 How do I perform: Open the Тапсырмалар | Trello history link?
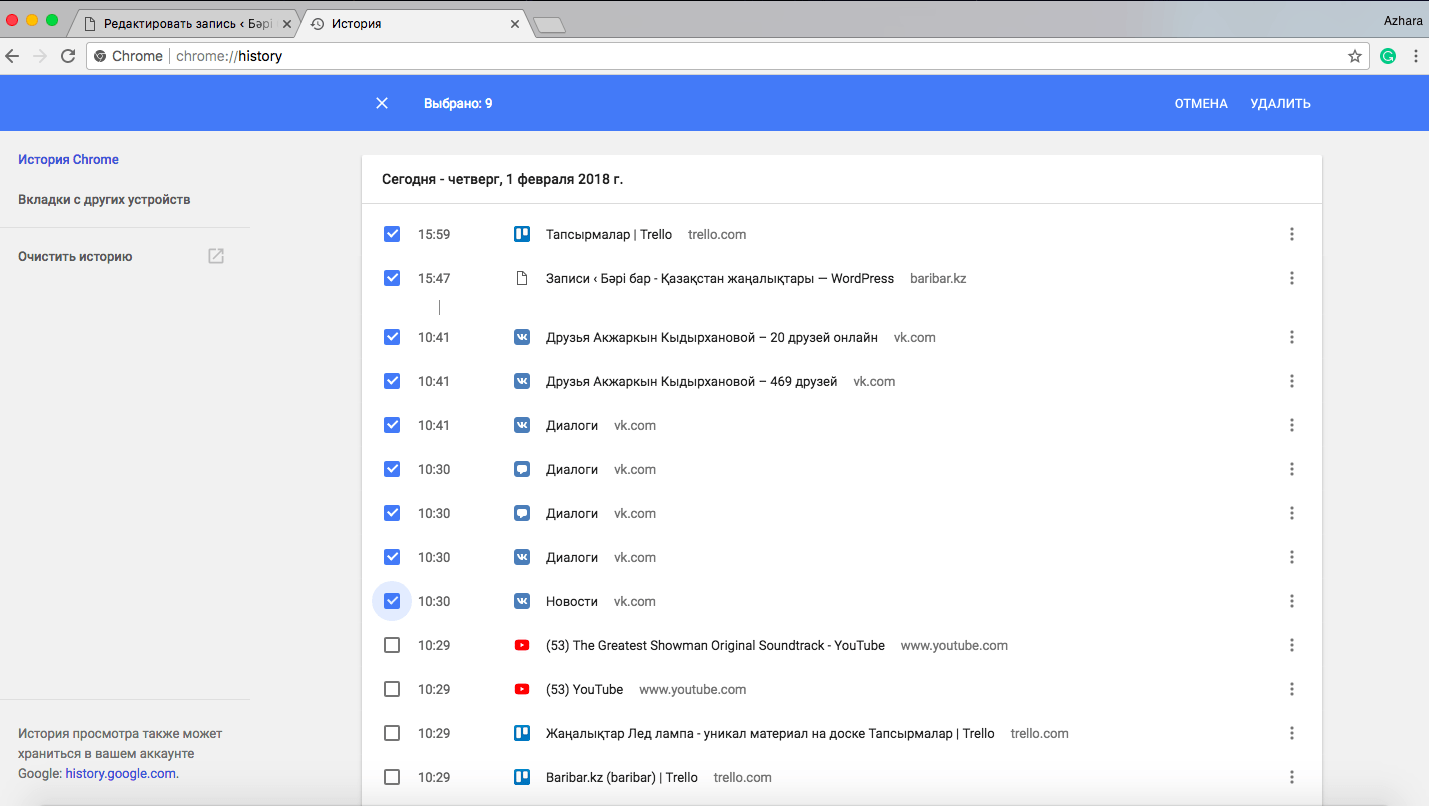click(x=609, y=234)
